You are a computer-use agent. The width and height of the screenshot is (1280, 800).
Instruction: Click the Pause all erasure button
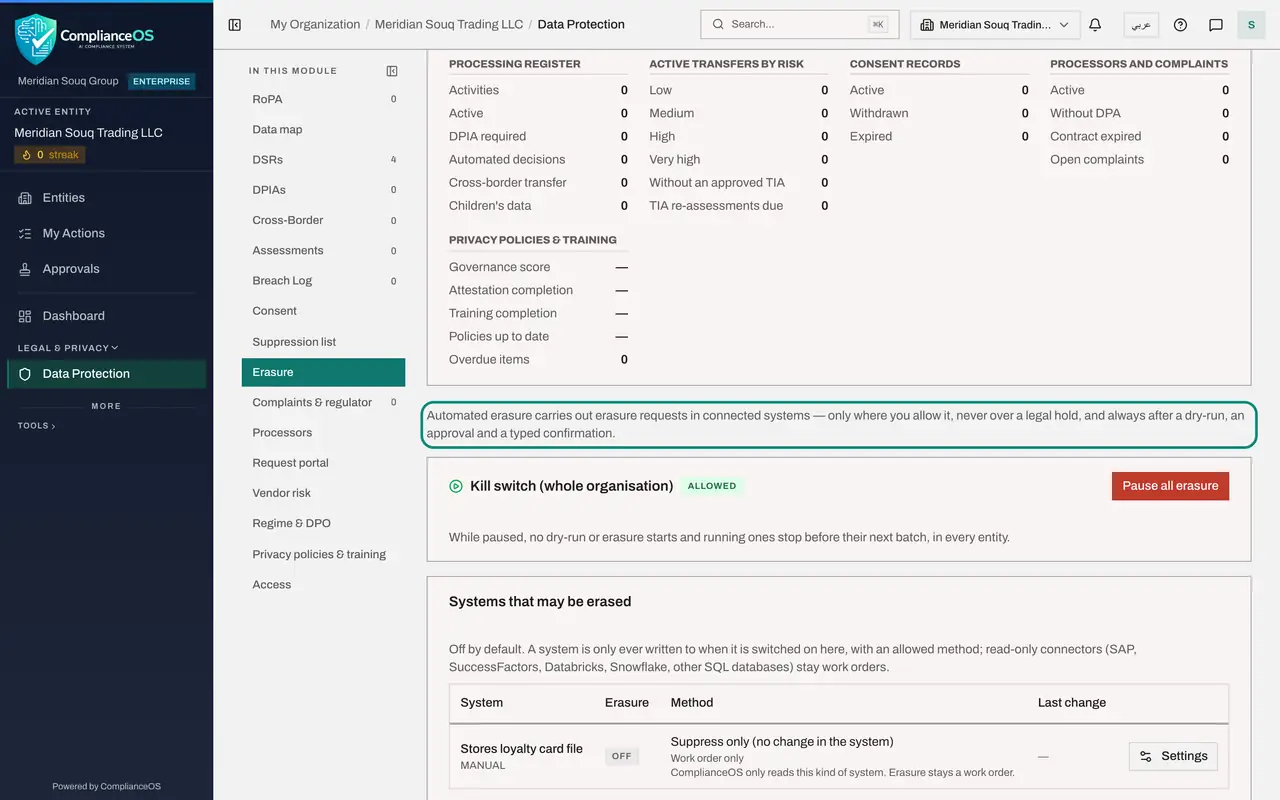click(1170, 486)
